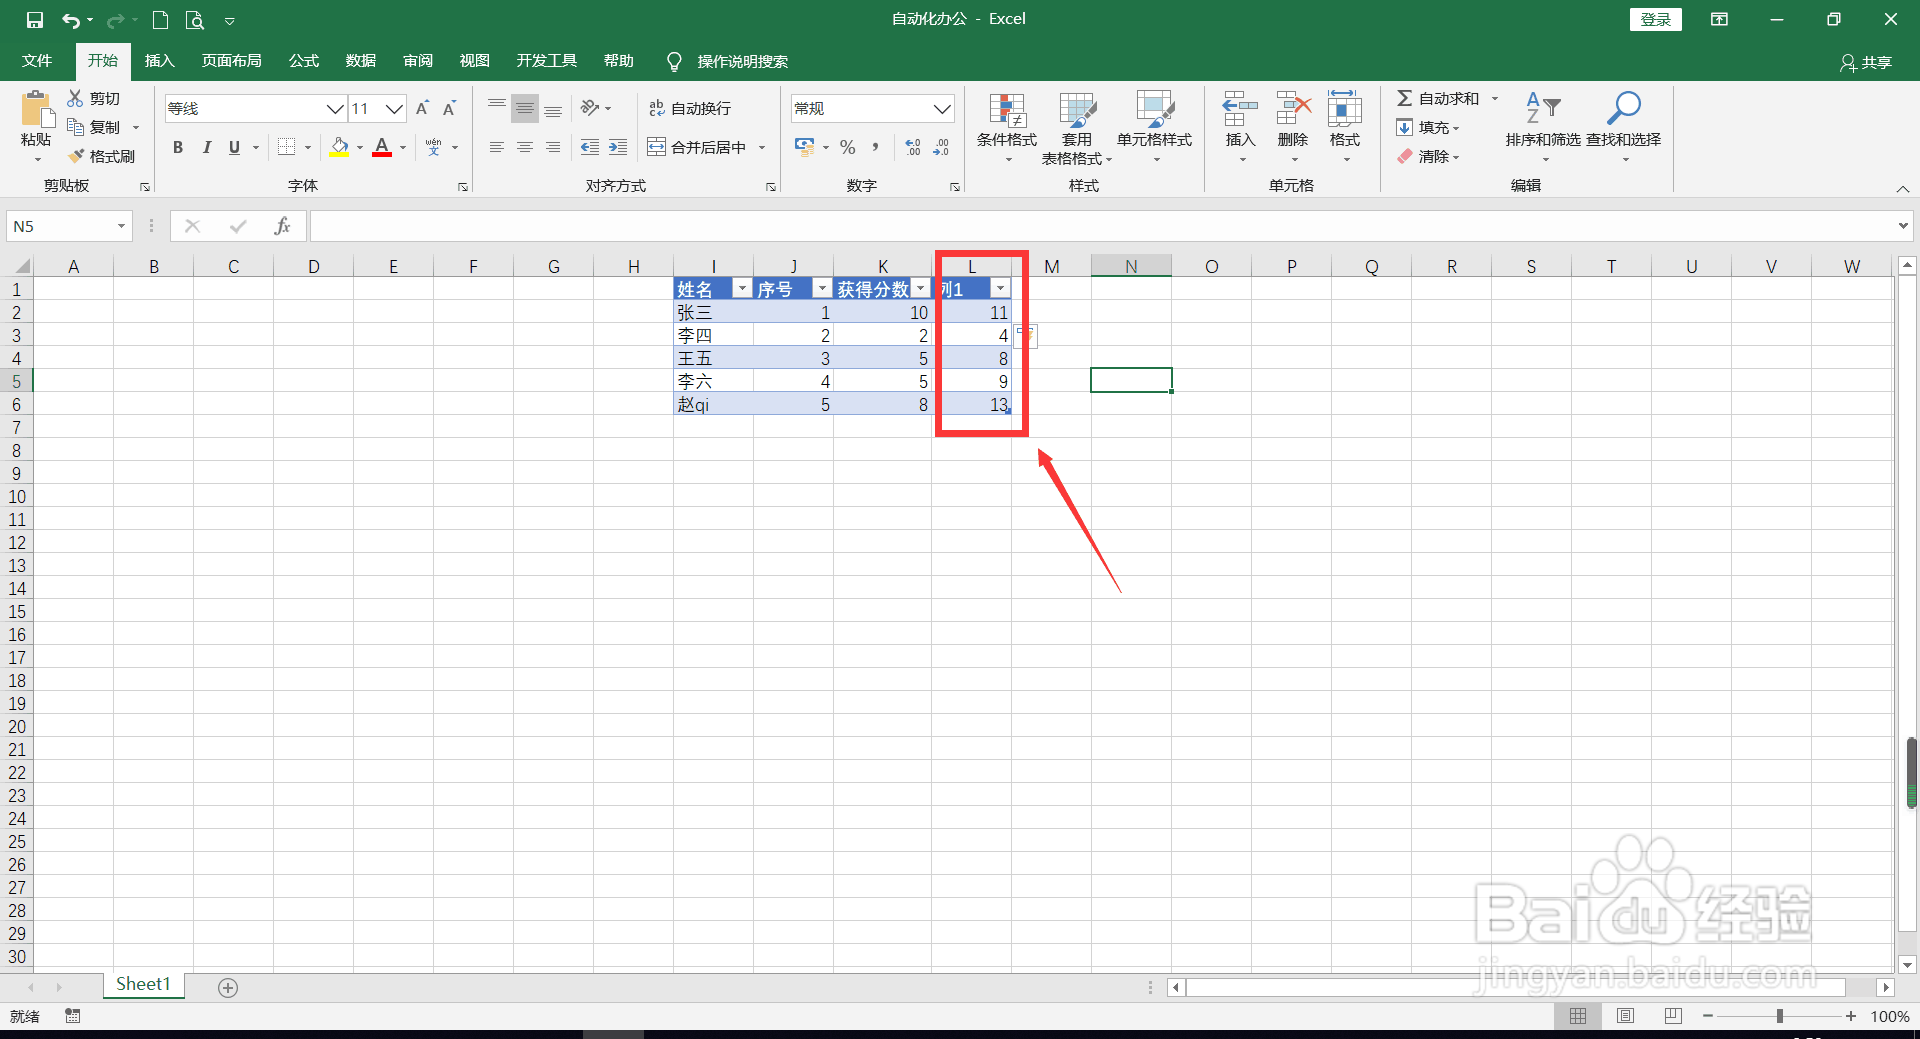Open the 获得分数 column filter dropdown
The image size is (1920, 1039).
[921, 289]
